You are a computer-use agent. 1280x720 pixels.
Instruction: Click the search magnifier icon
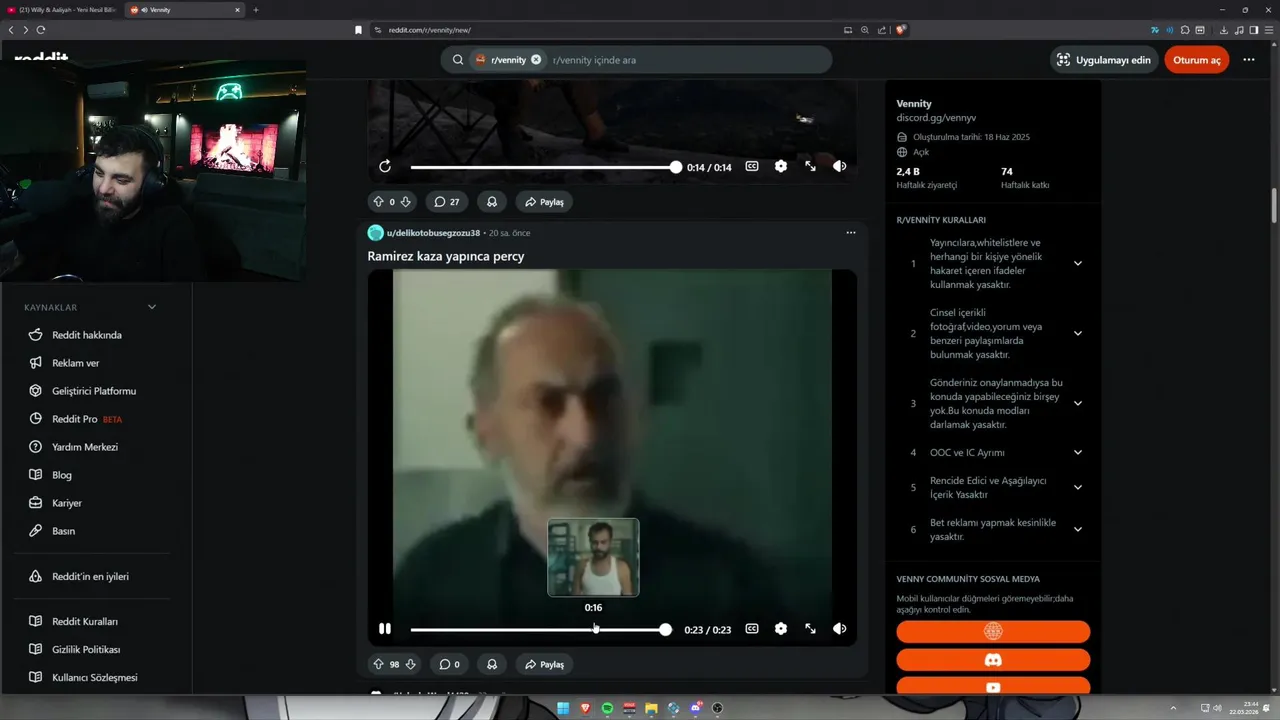(458, 60)
